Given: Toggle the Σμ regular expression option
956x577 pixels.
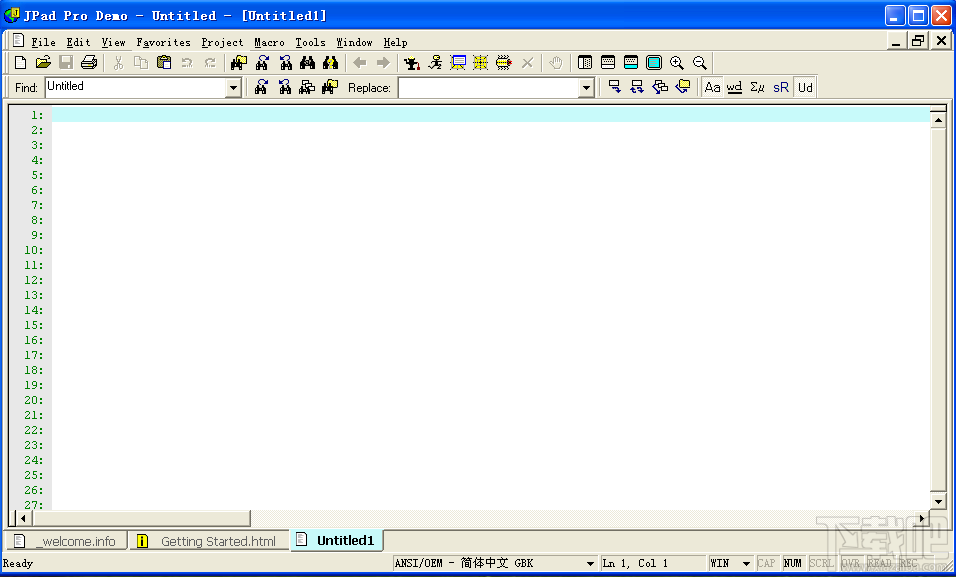Looking at the screenshot, I should point(758,87).
